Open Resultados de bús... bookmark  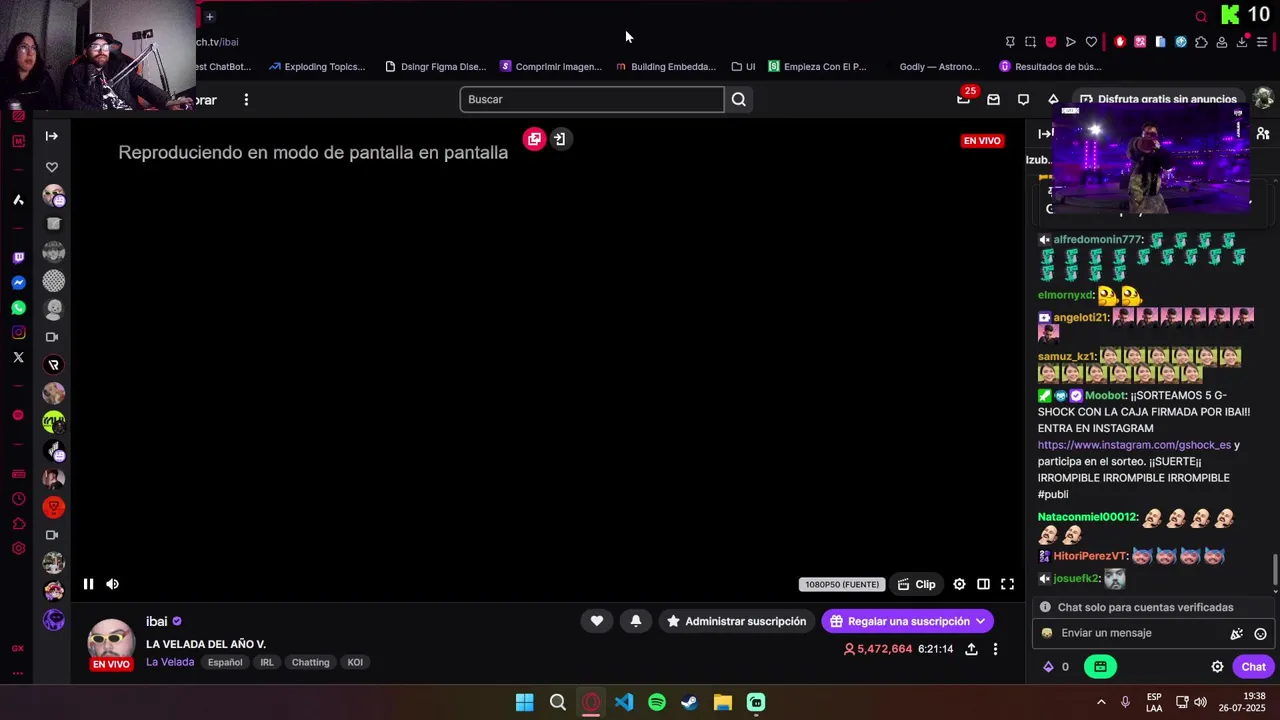tap(1050, 67)
